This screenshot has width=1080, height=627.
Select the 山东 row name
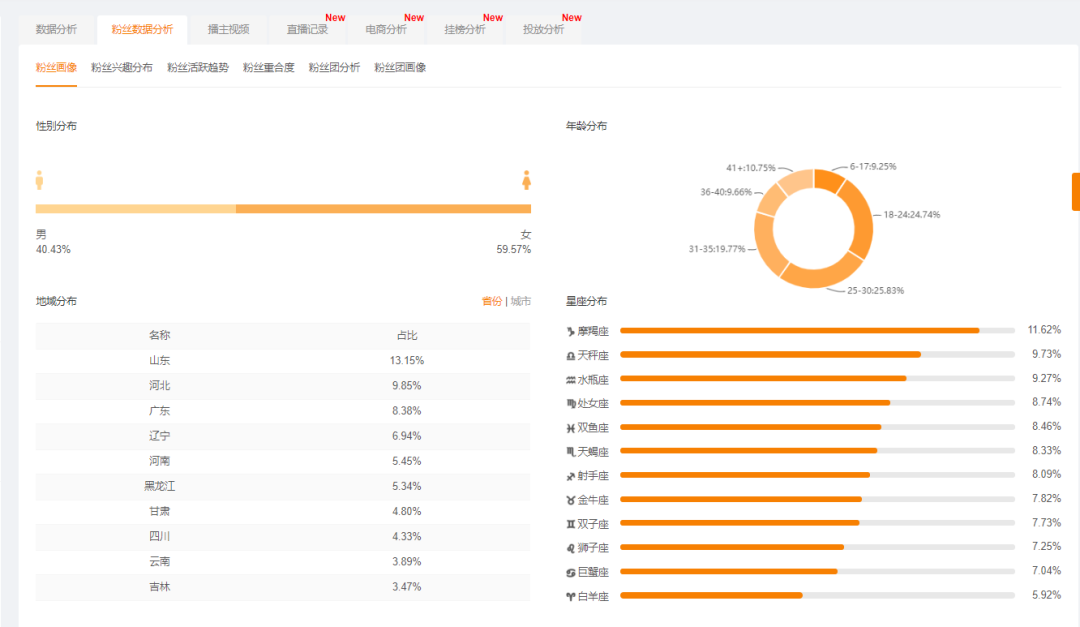[x=159, y=360]
